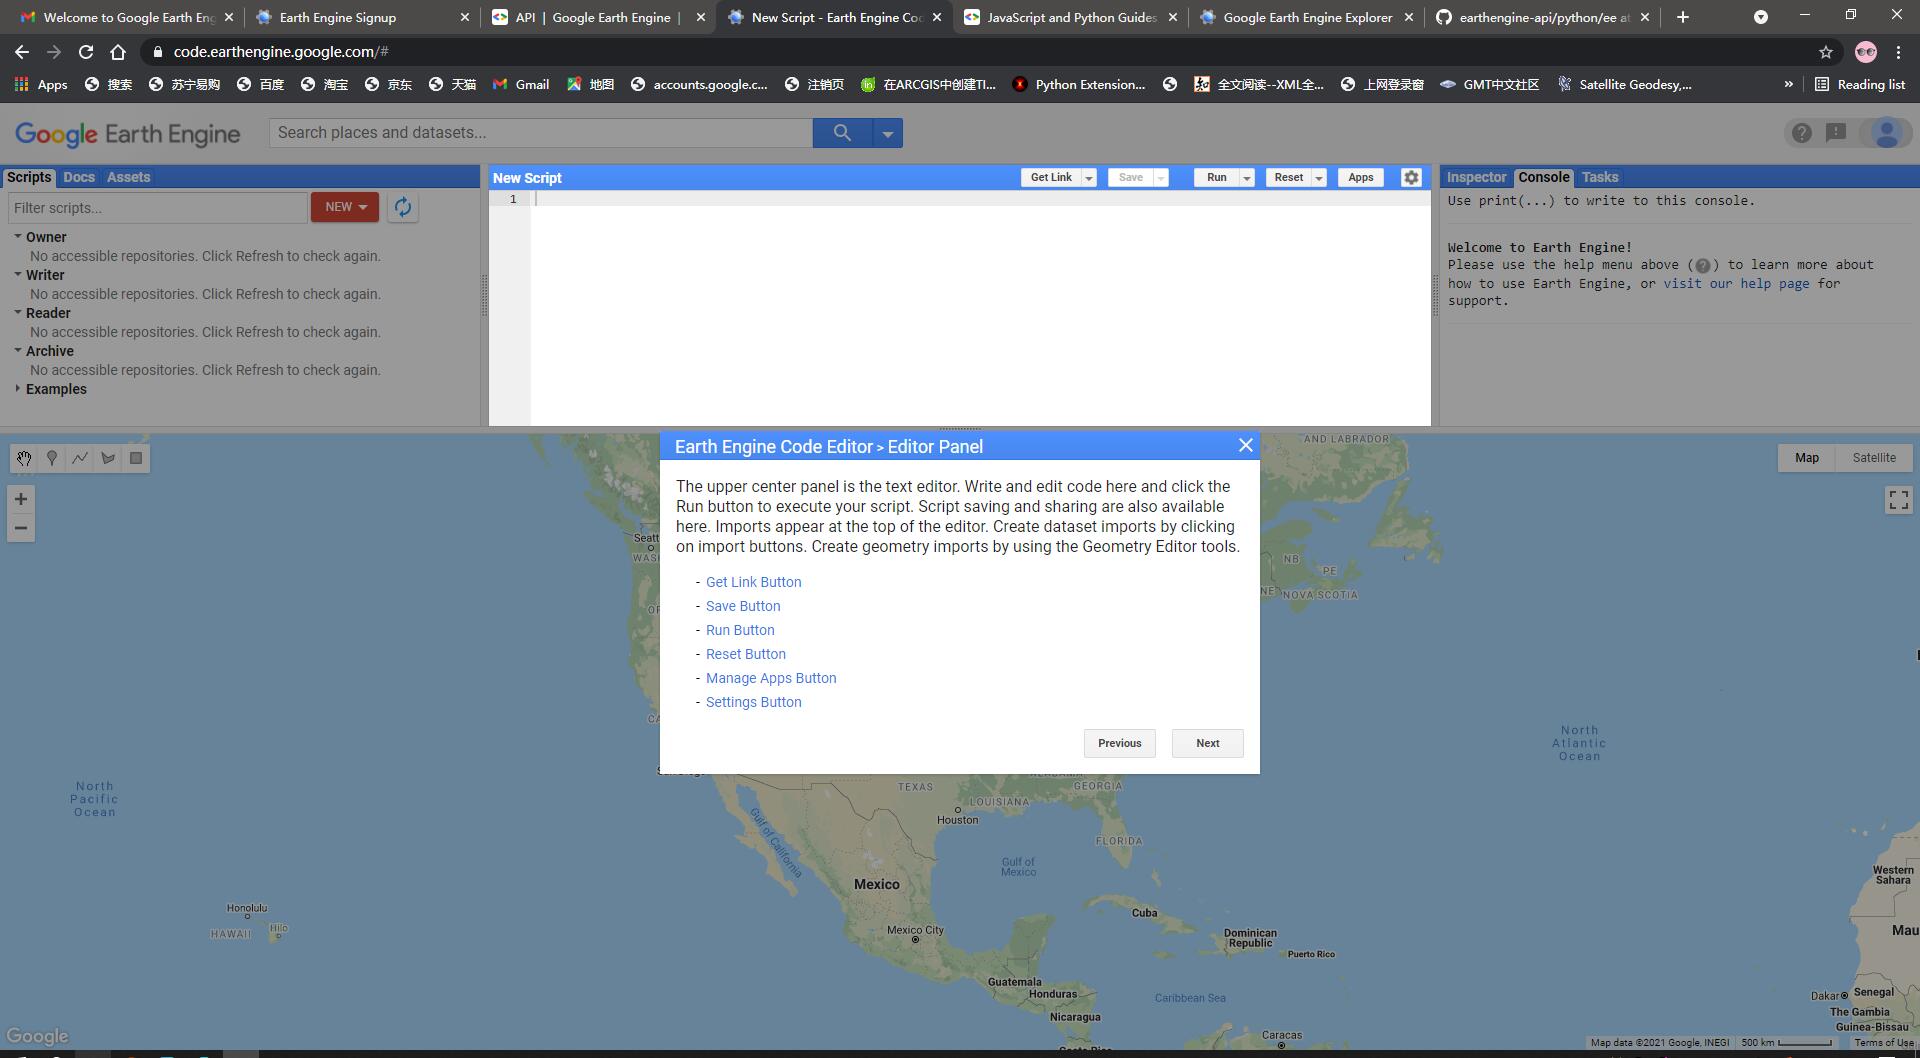Open Reset dropdown arrow
Viewport: 1920px width, 1058px height.
click(x=1319, y=178)
